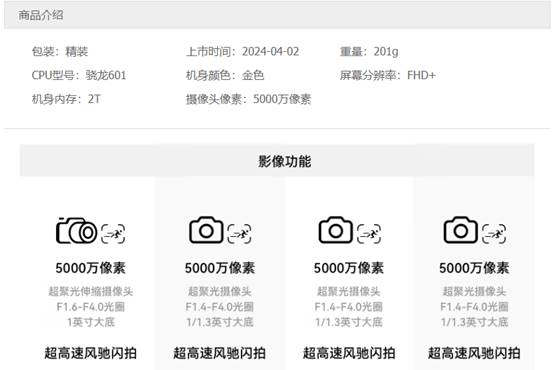Click 超高速风驰闪拍 label below 1英寸大底

tap(90, 353)
